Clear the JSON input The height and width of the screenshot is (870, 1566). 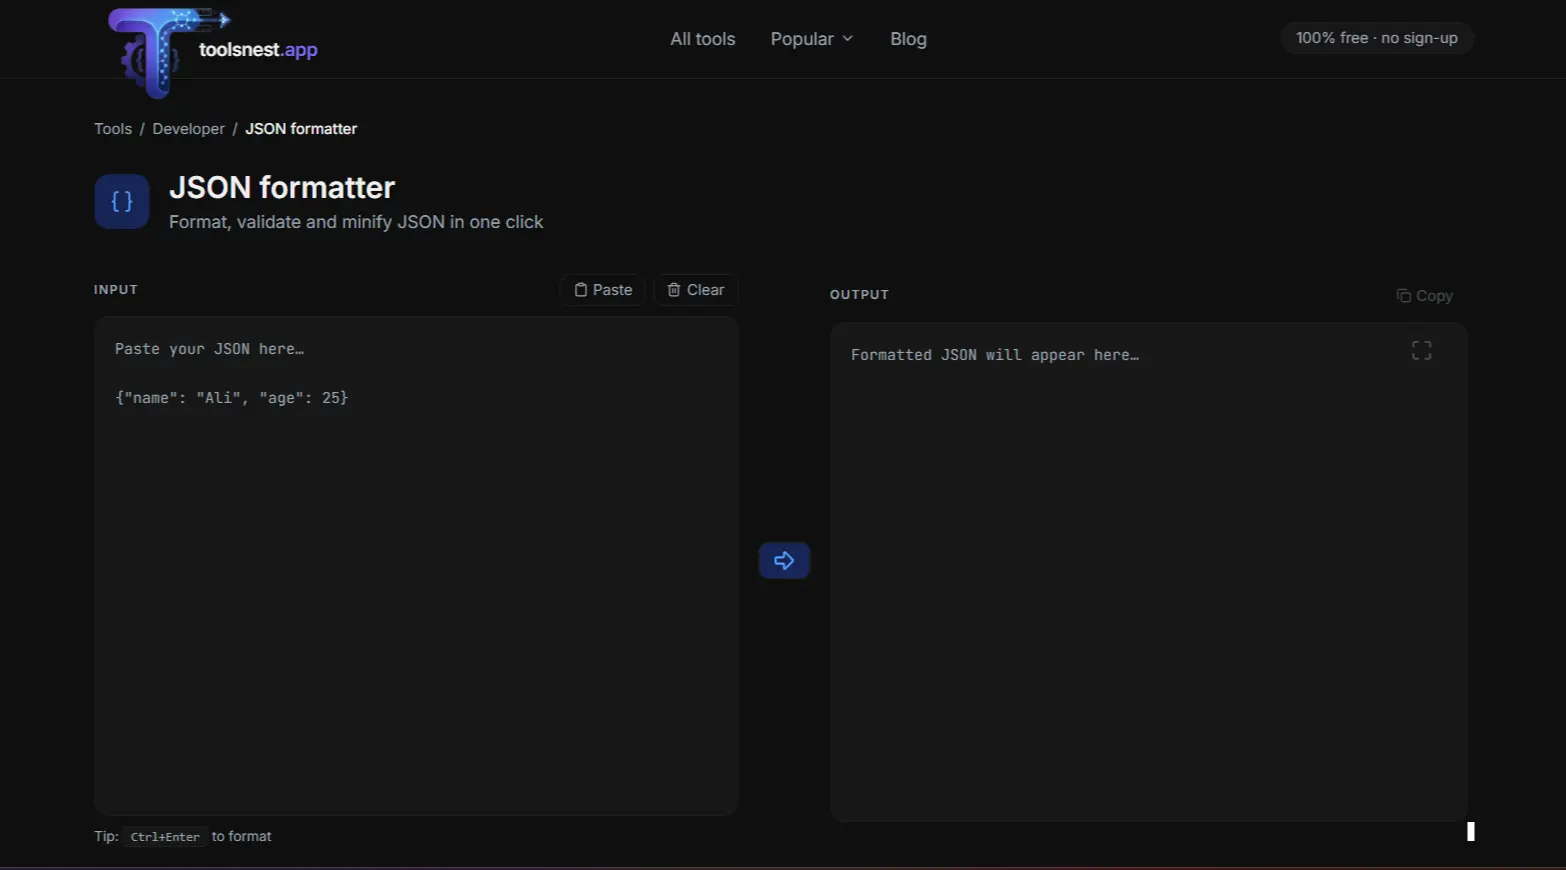(696, 290)
